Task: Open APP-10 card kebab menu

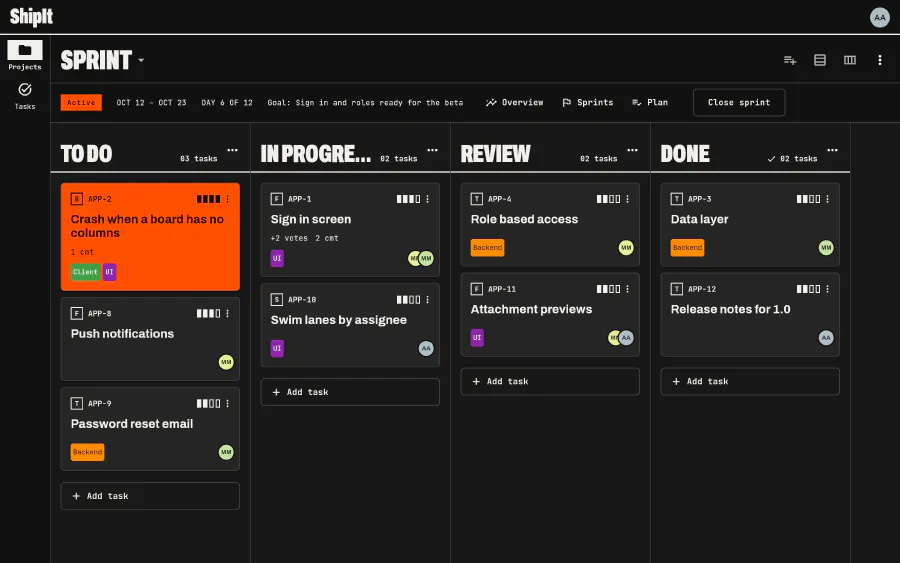Action: pos(428,300)
